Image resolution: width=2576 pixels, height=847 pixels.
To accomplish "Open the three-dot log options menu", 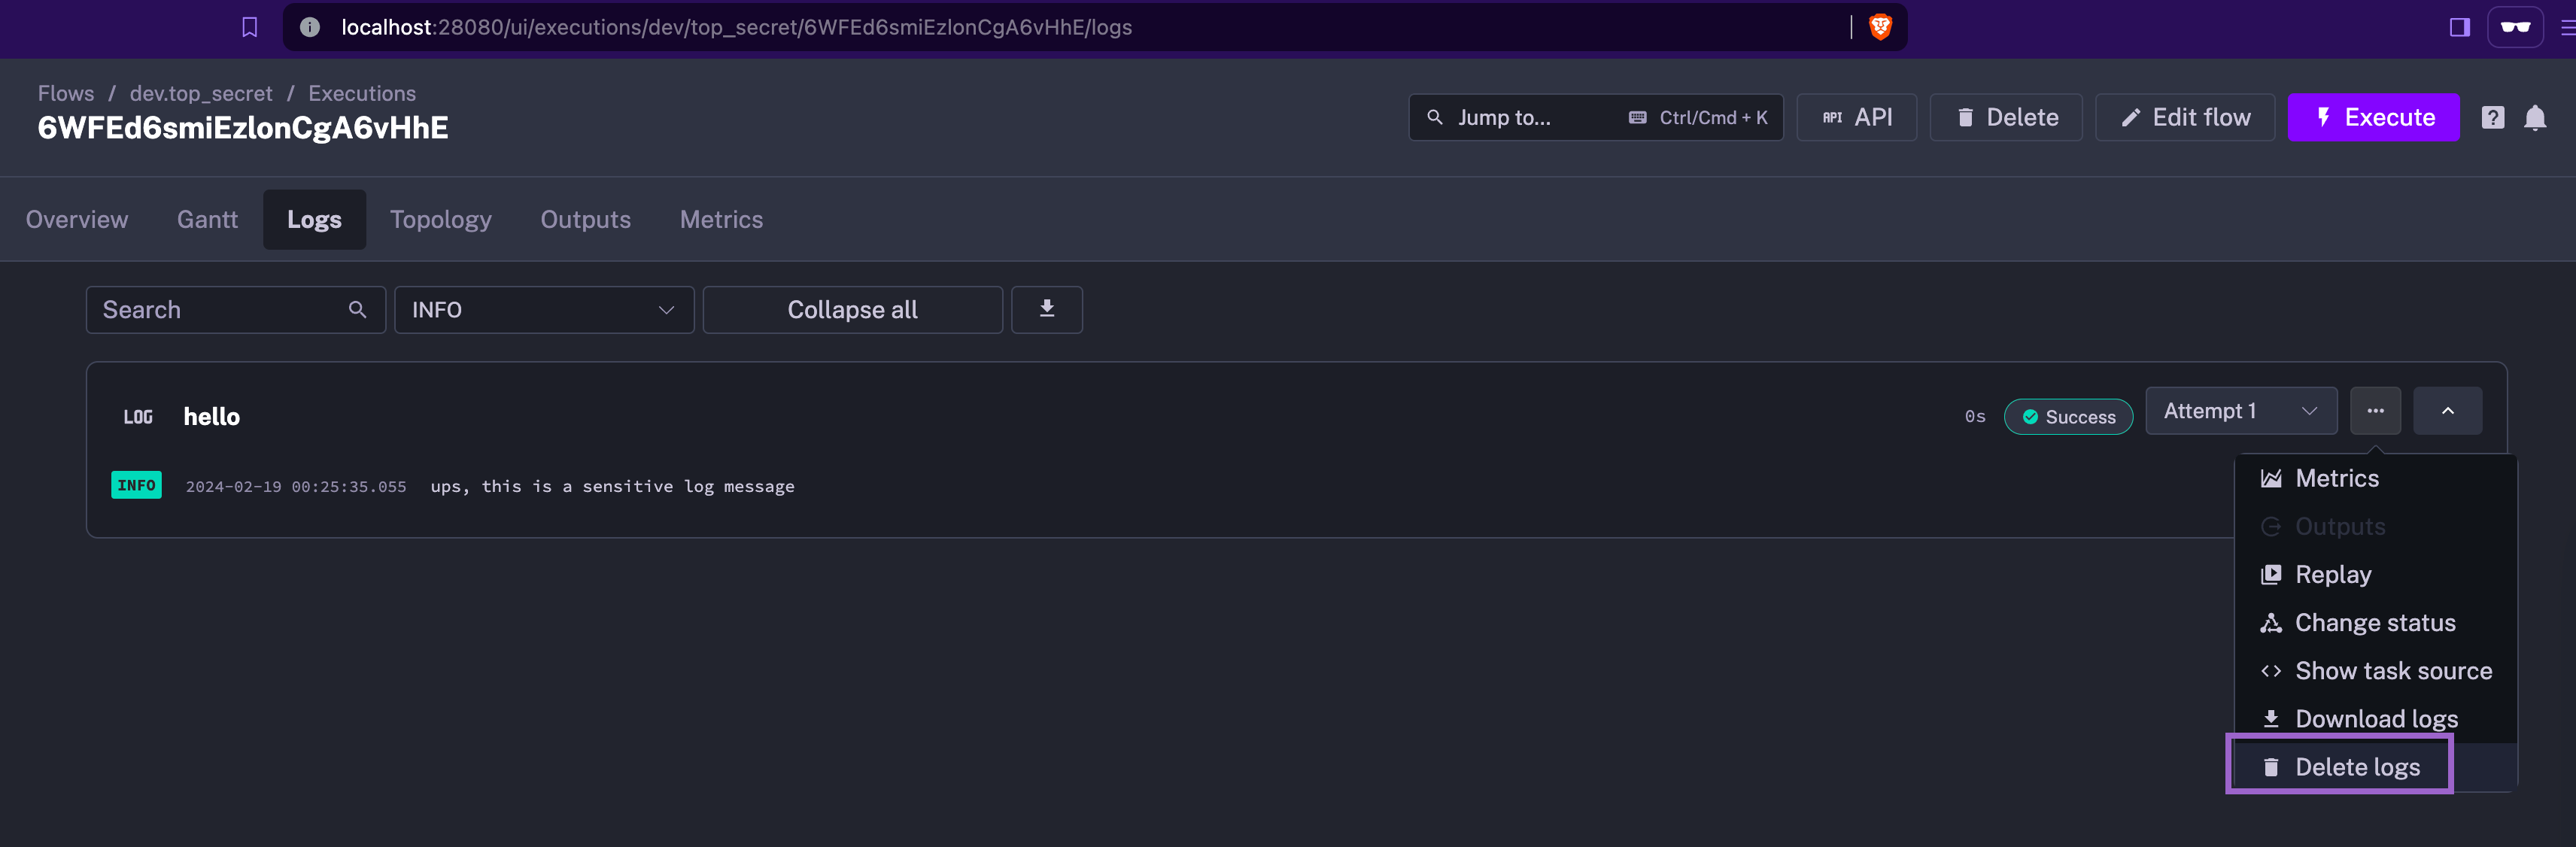I will [2376, 410].
